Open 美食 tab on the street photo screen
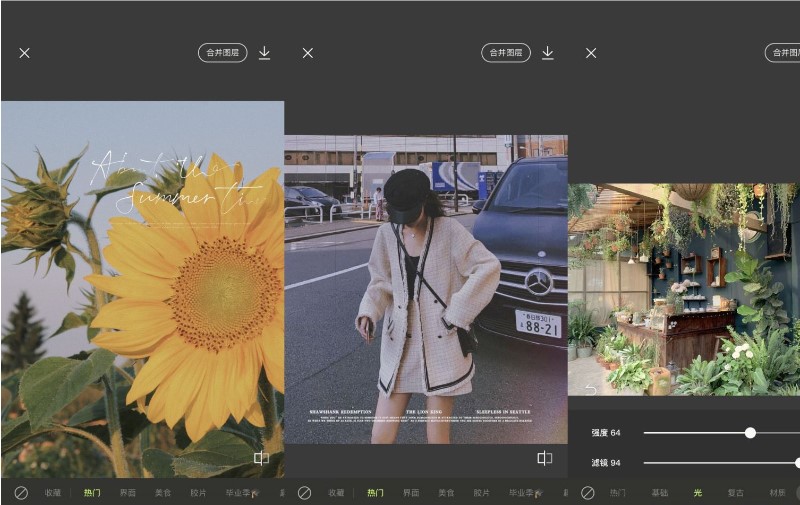The image size is (800, 505). pos(446,493)
